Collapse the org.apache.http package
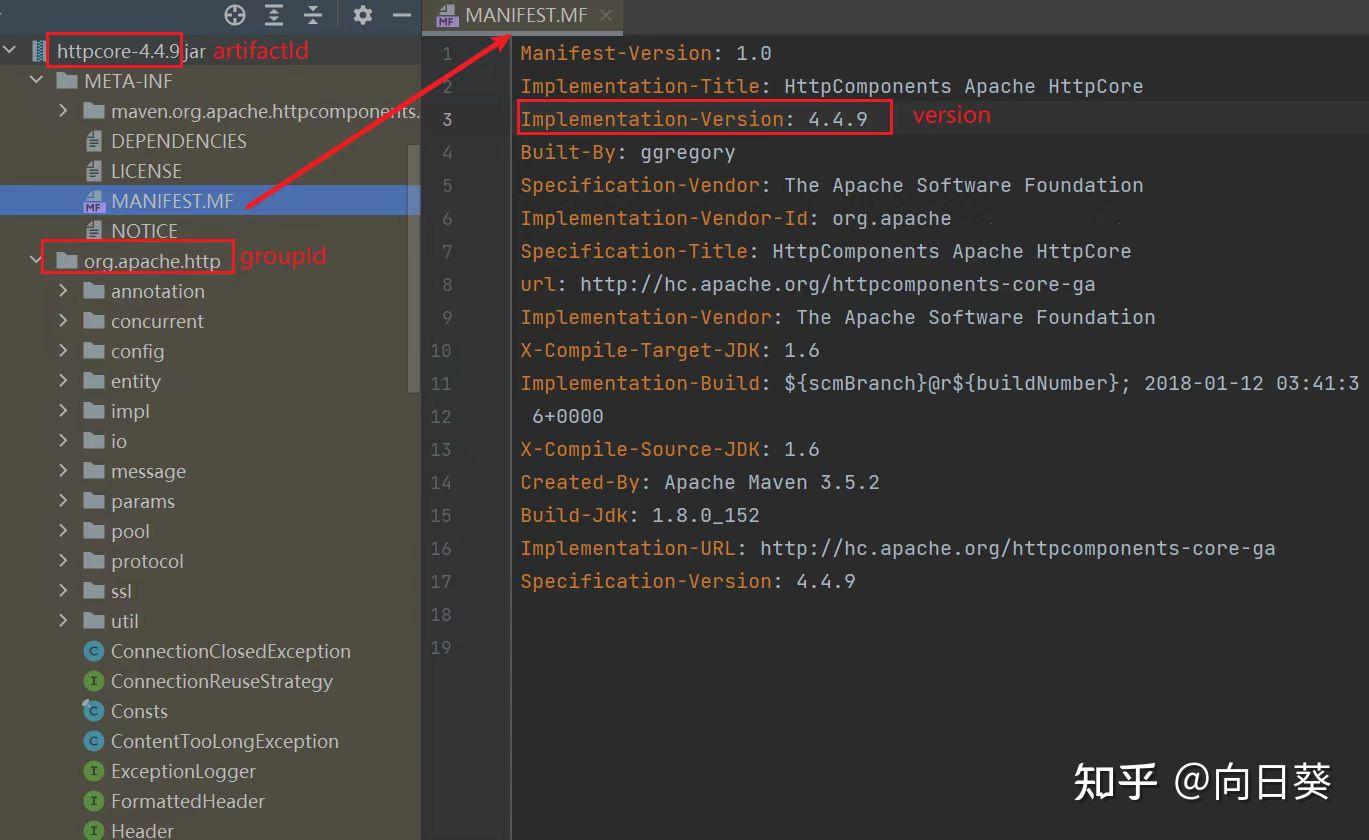The height and width of the screenshot is (840, 1369). pyautogui.click(x=37, y=261)
